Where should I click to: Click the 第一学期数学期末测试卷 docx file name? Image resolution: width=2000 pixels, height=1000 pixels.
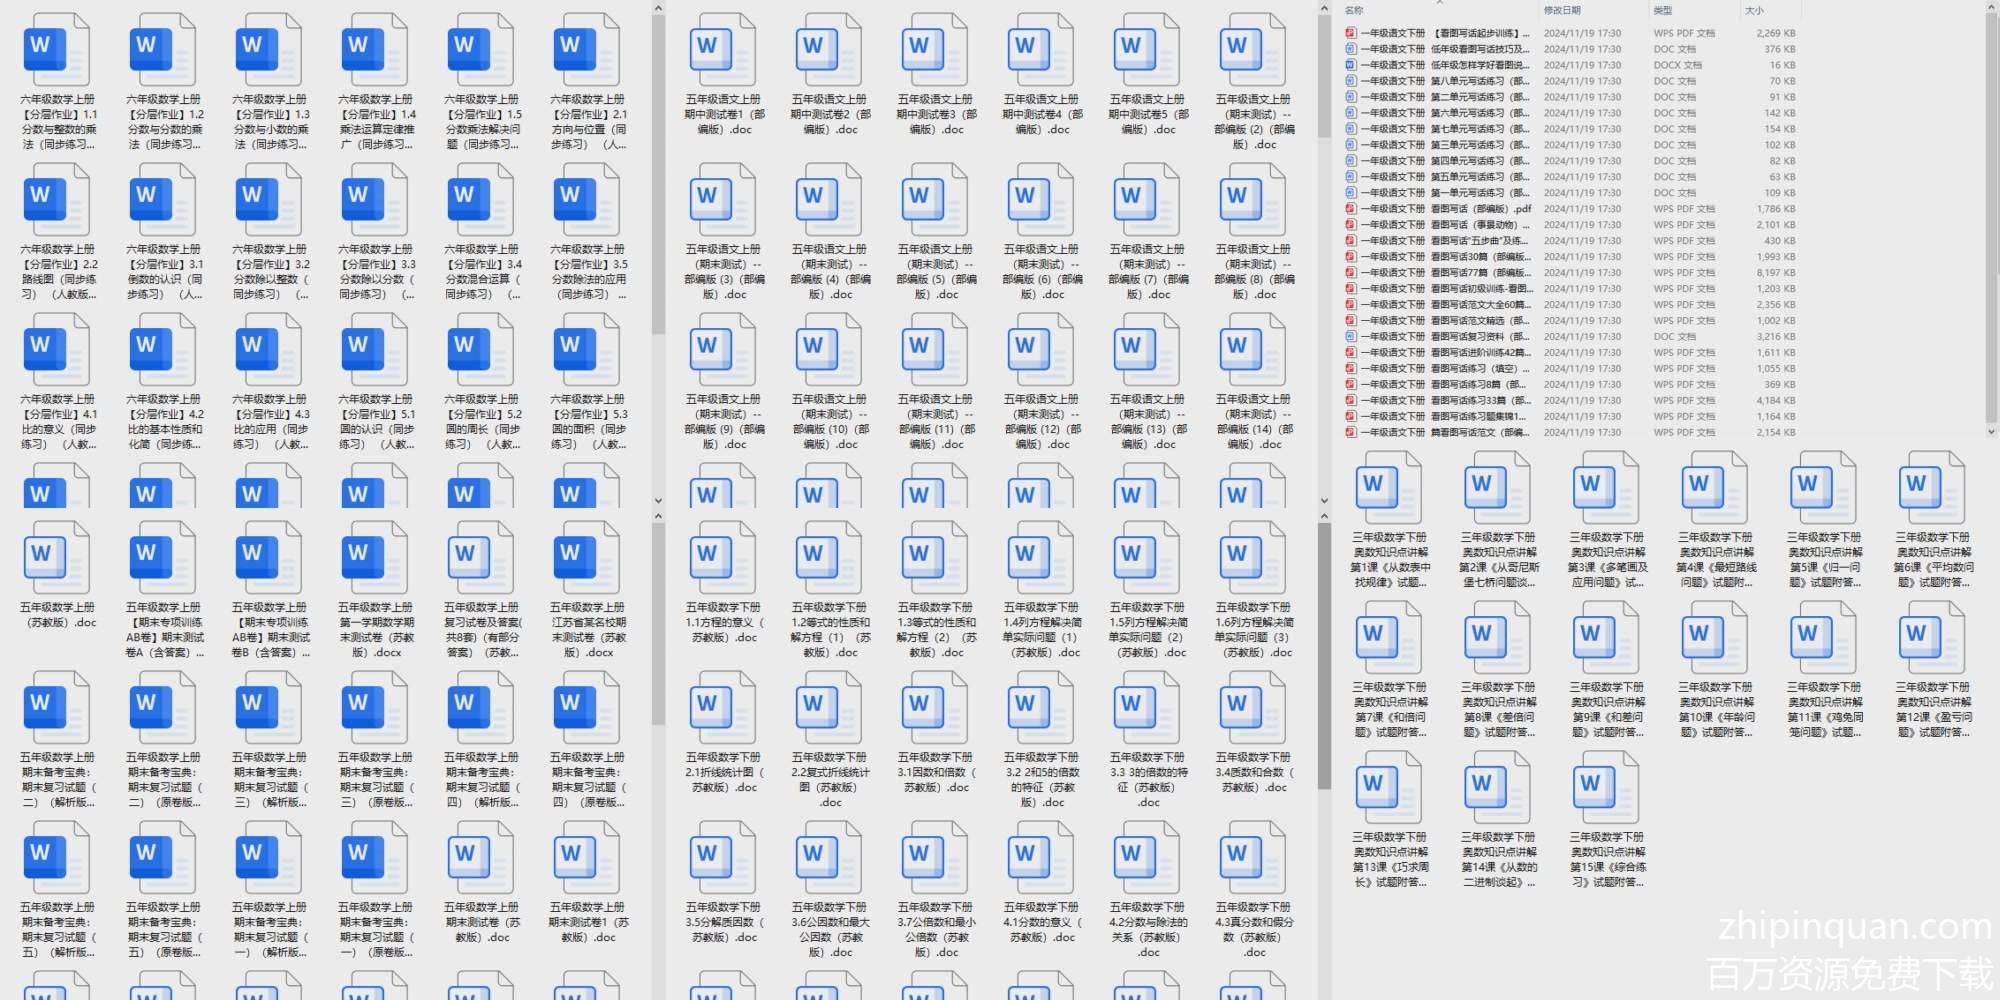point(376,630)
